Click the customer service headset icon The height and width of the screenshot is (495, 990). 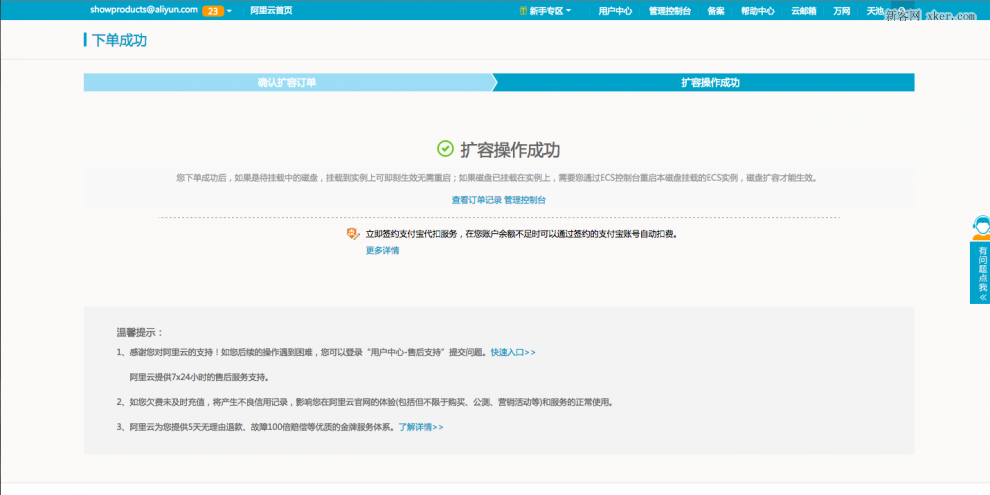tap(981, 227)
